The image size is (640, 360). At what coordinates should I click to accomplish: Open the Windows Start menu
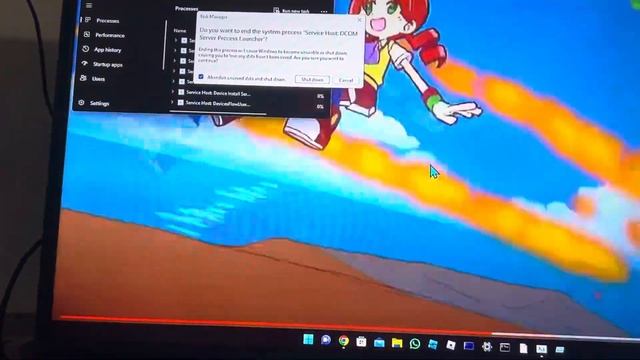click(x=308, y=339)
